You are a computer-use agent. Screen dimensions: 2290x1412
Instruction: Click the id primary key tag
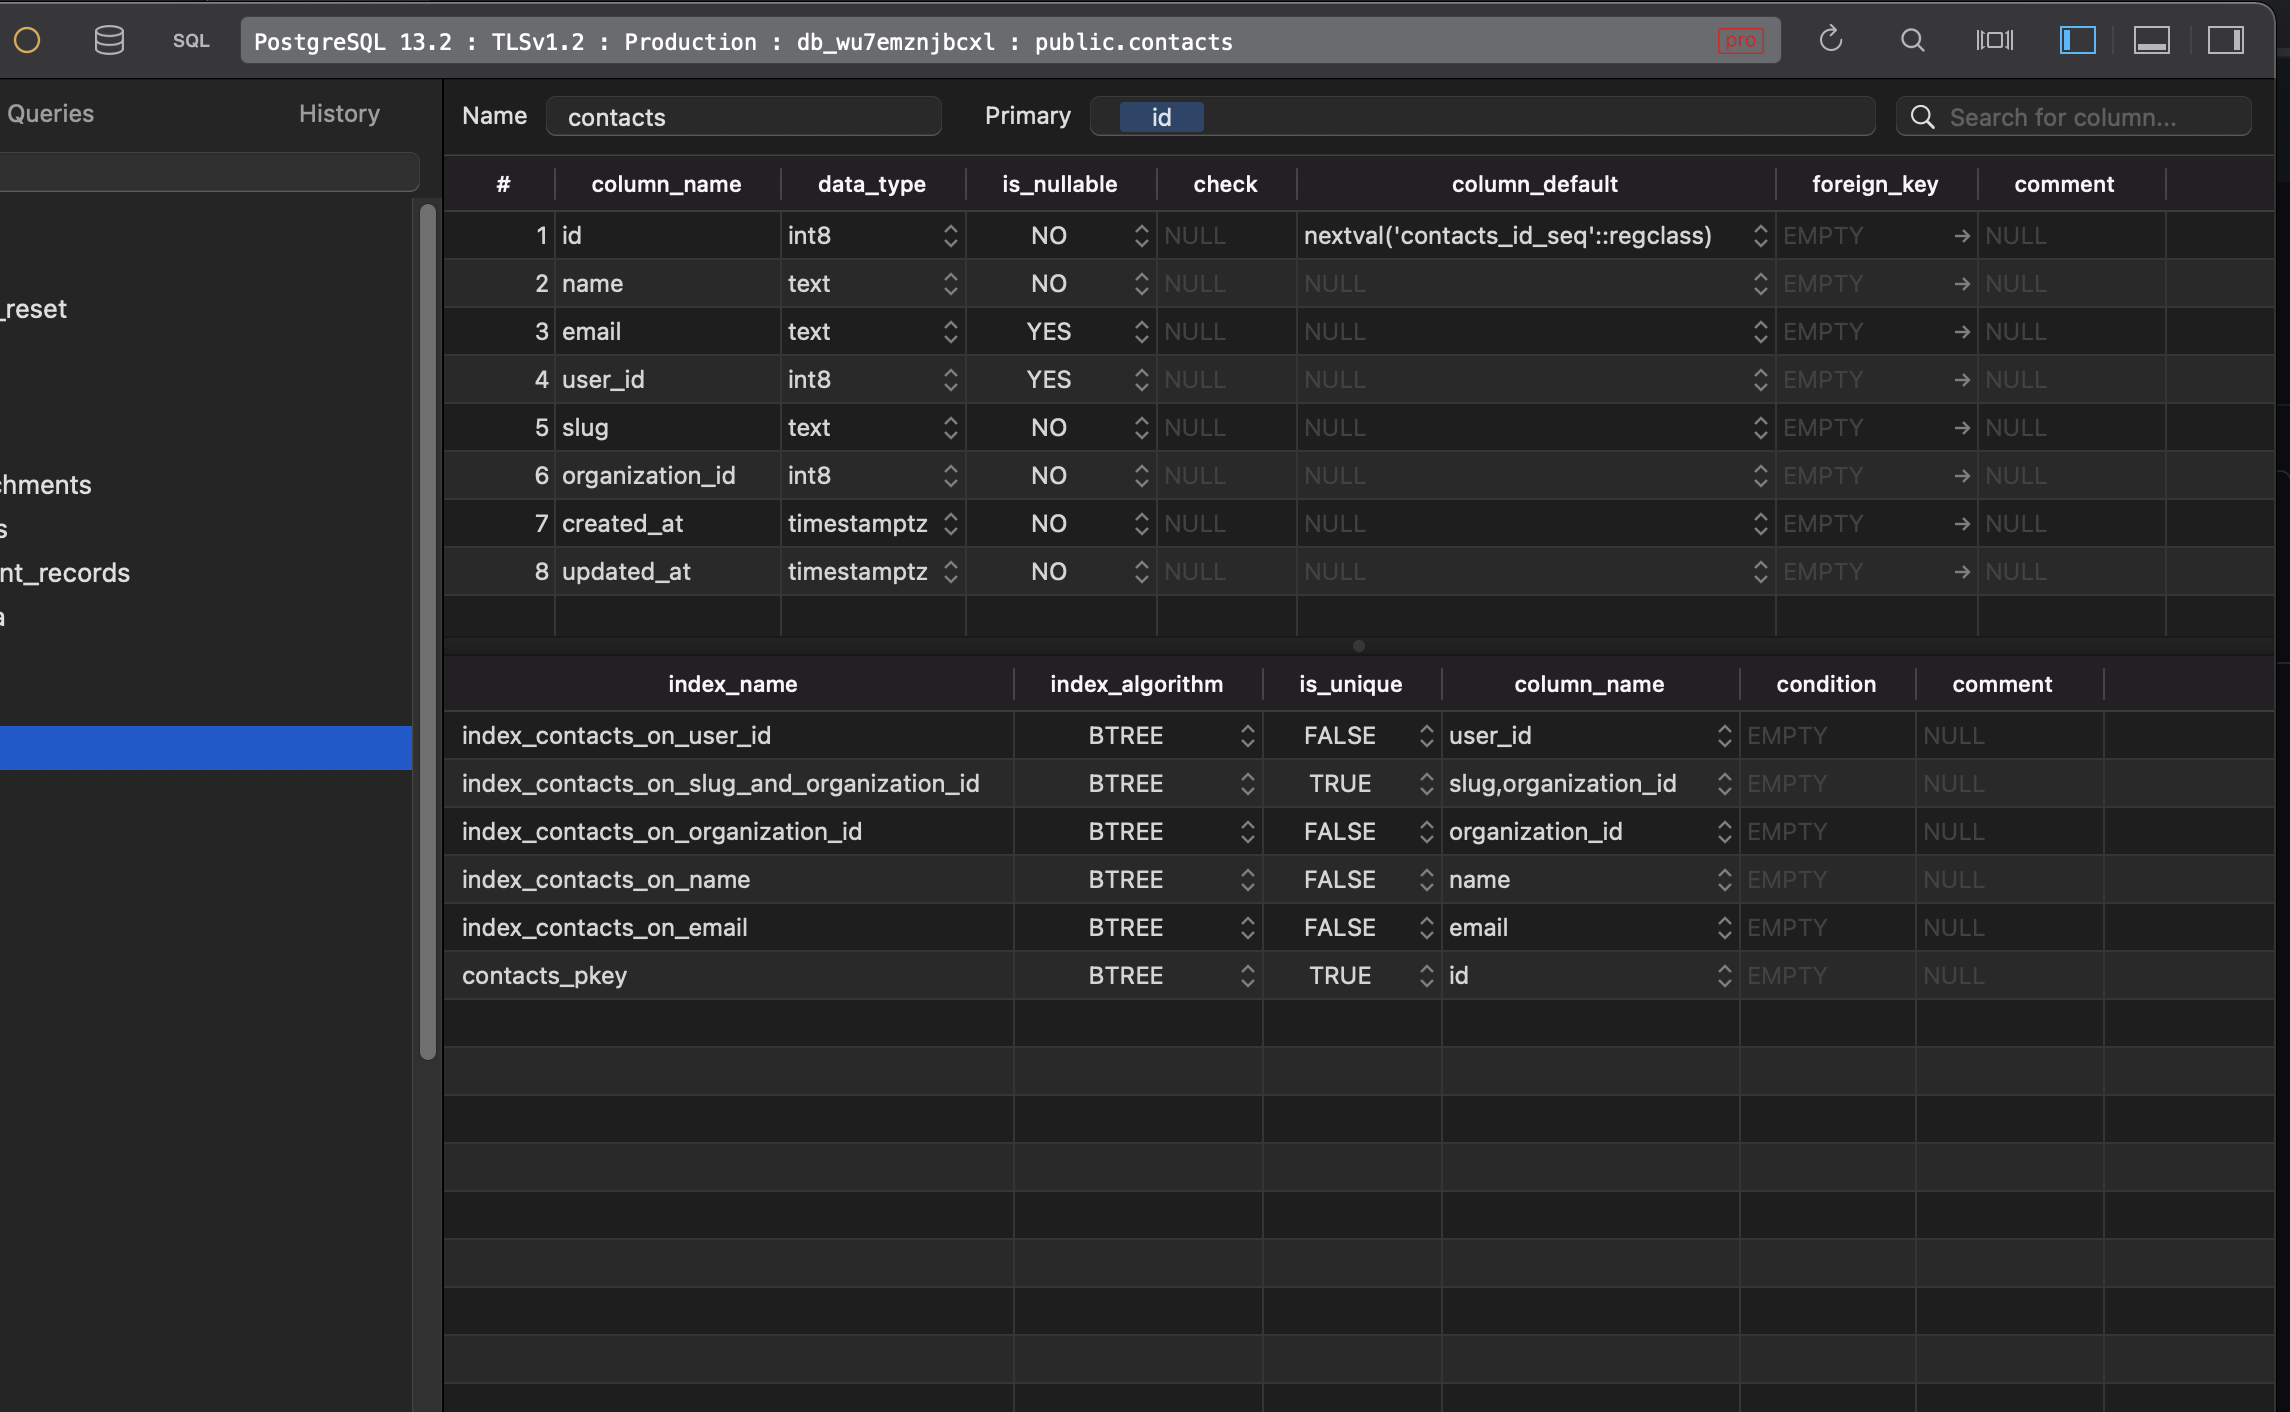tap(1160, 116)
